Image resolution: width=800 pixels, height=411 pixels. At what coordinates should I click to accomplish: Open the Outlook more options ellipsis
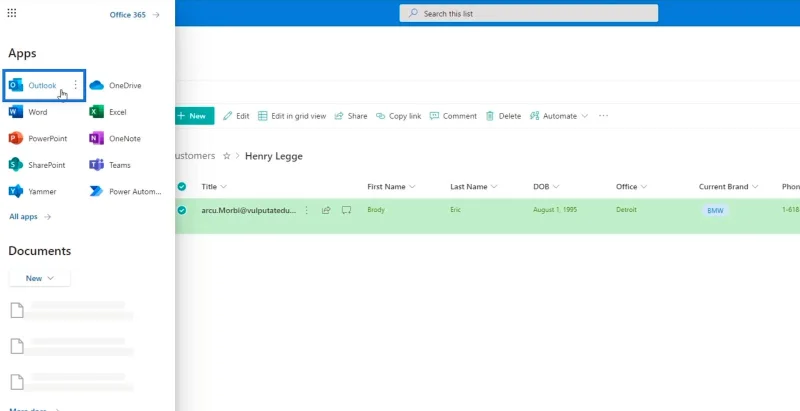(x=76, y=85)
